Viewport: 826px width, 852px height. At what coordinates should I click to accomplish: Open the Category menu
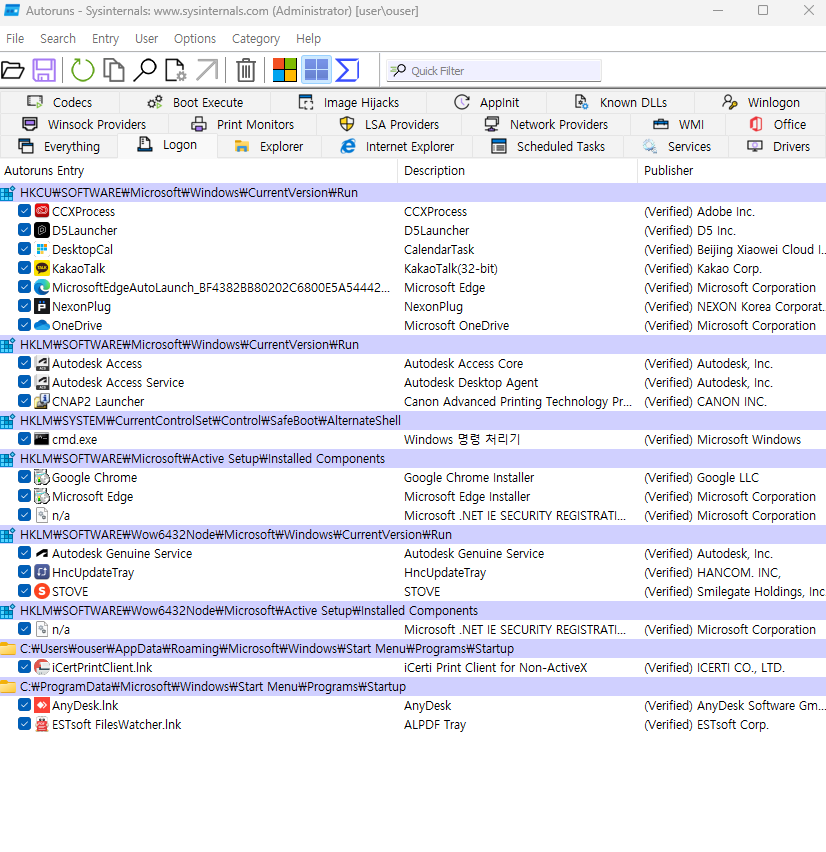[256, 39]
